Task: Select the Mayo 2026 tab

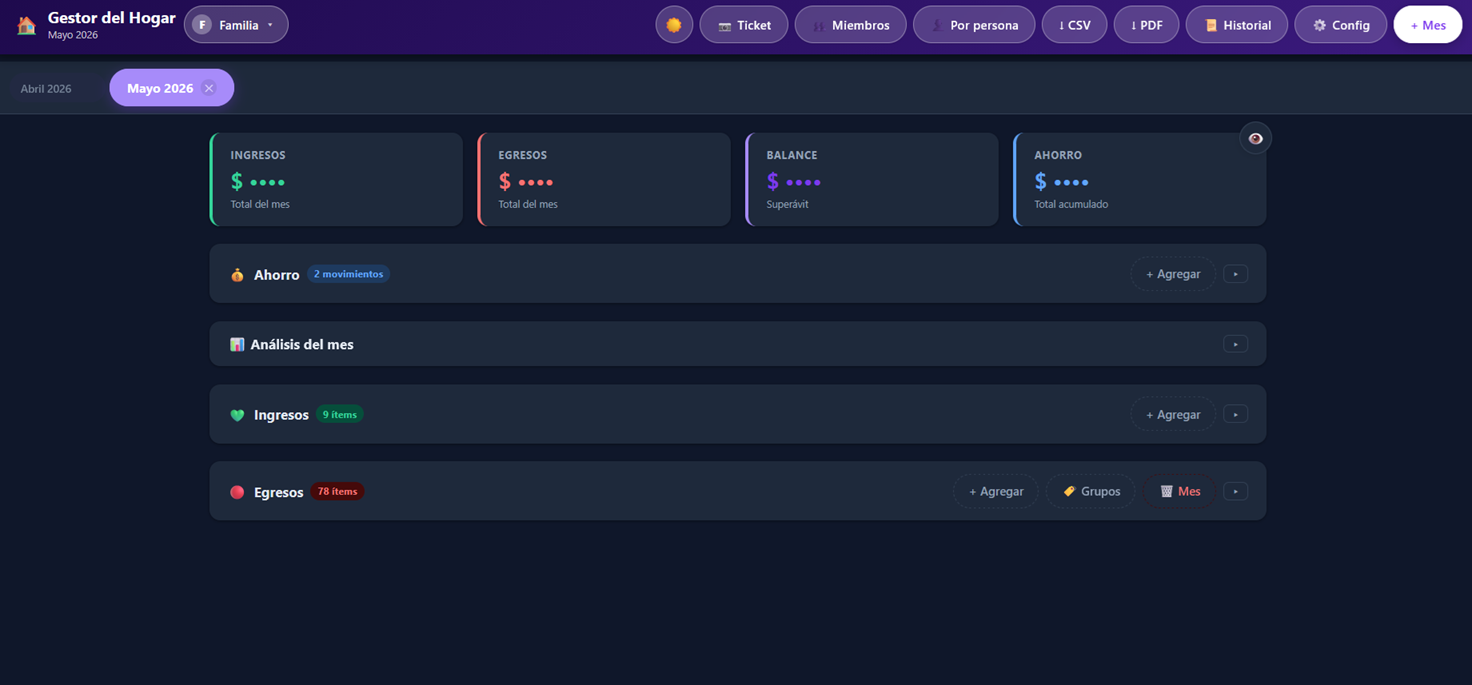Action: pyautogui.click(x=160, y=88)
